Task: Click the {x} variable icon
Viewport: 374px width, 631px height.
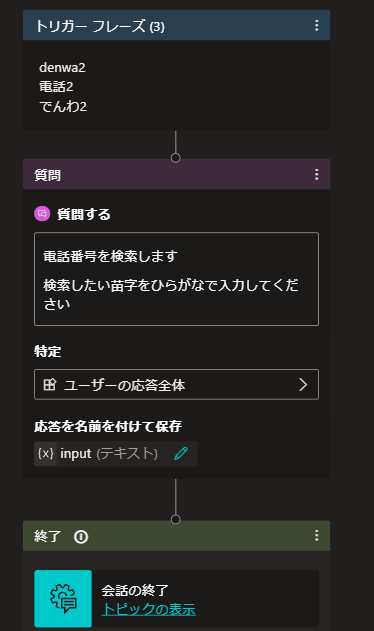Action: (x=45, y=454)
